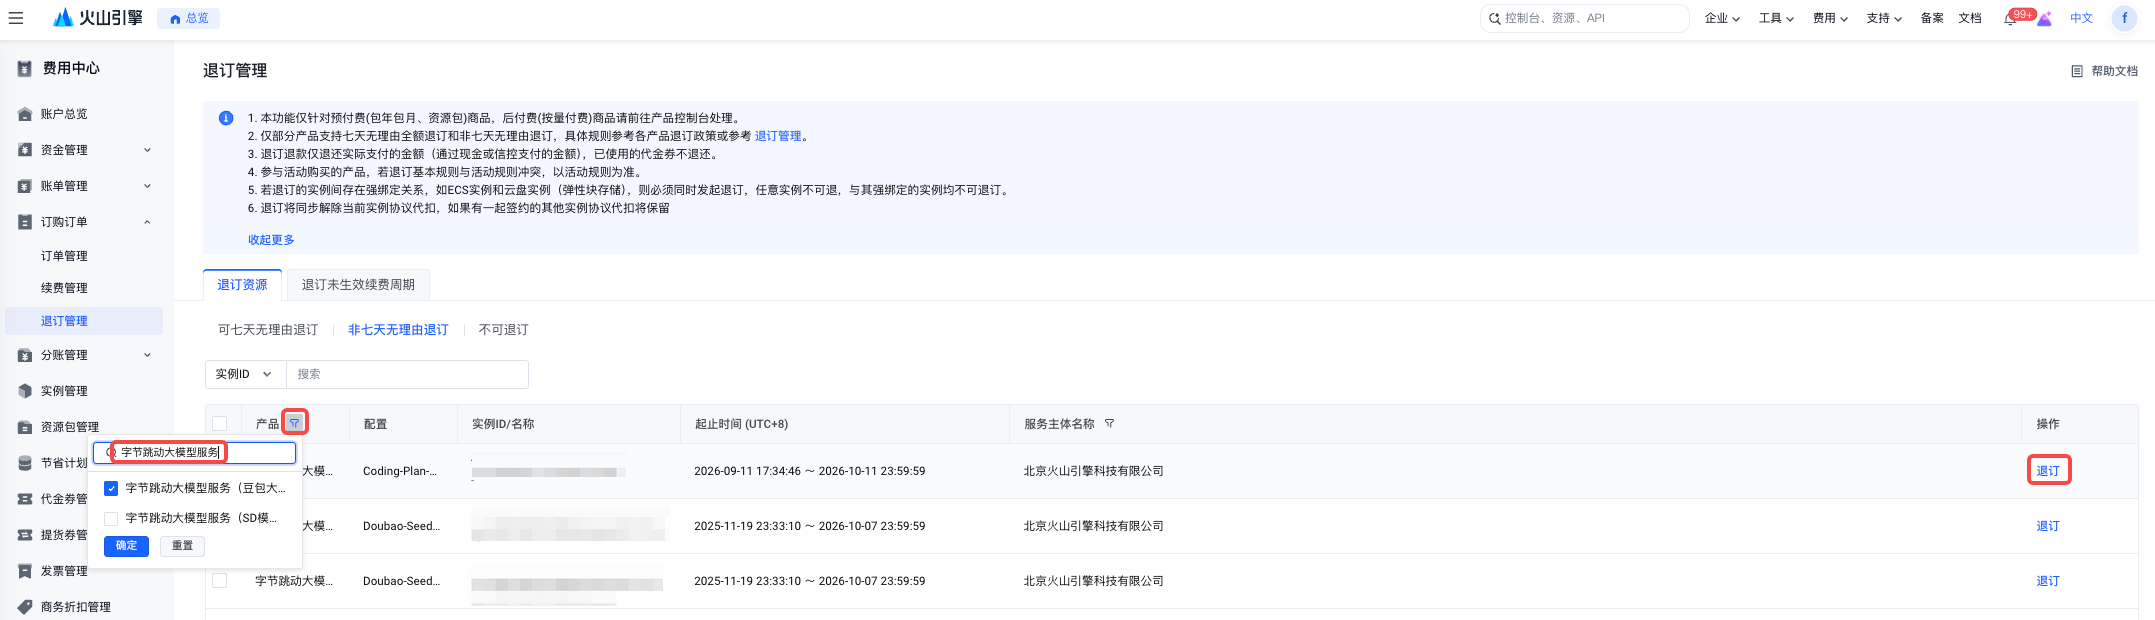Click the 实例管理 cube icon
2155x620 pixels.
coord(25,391)
